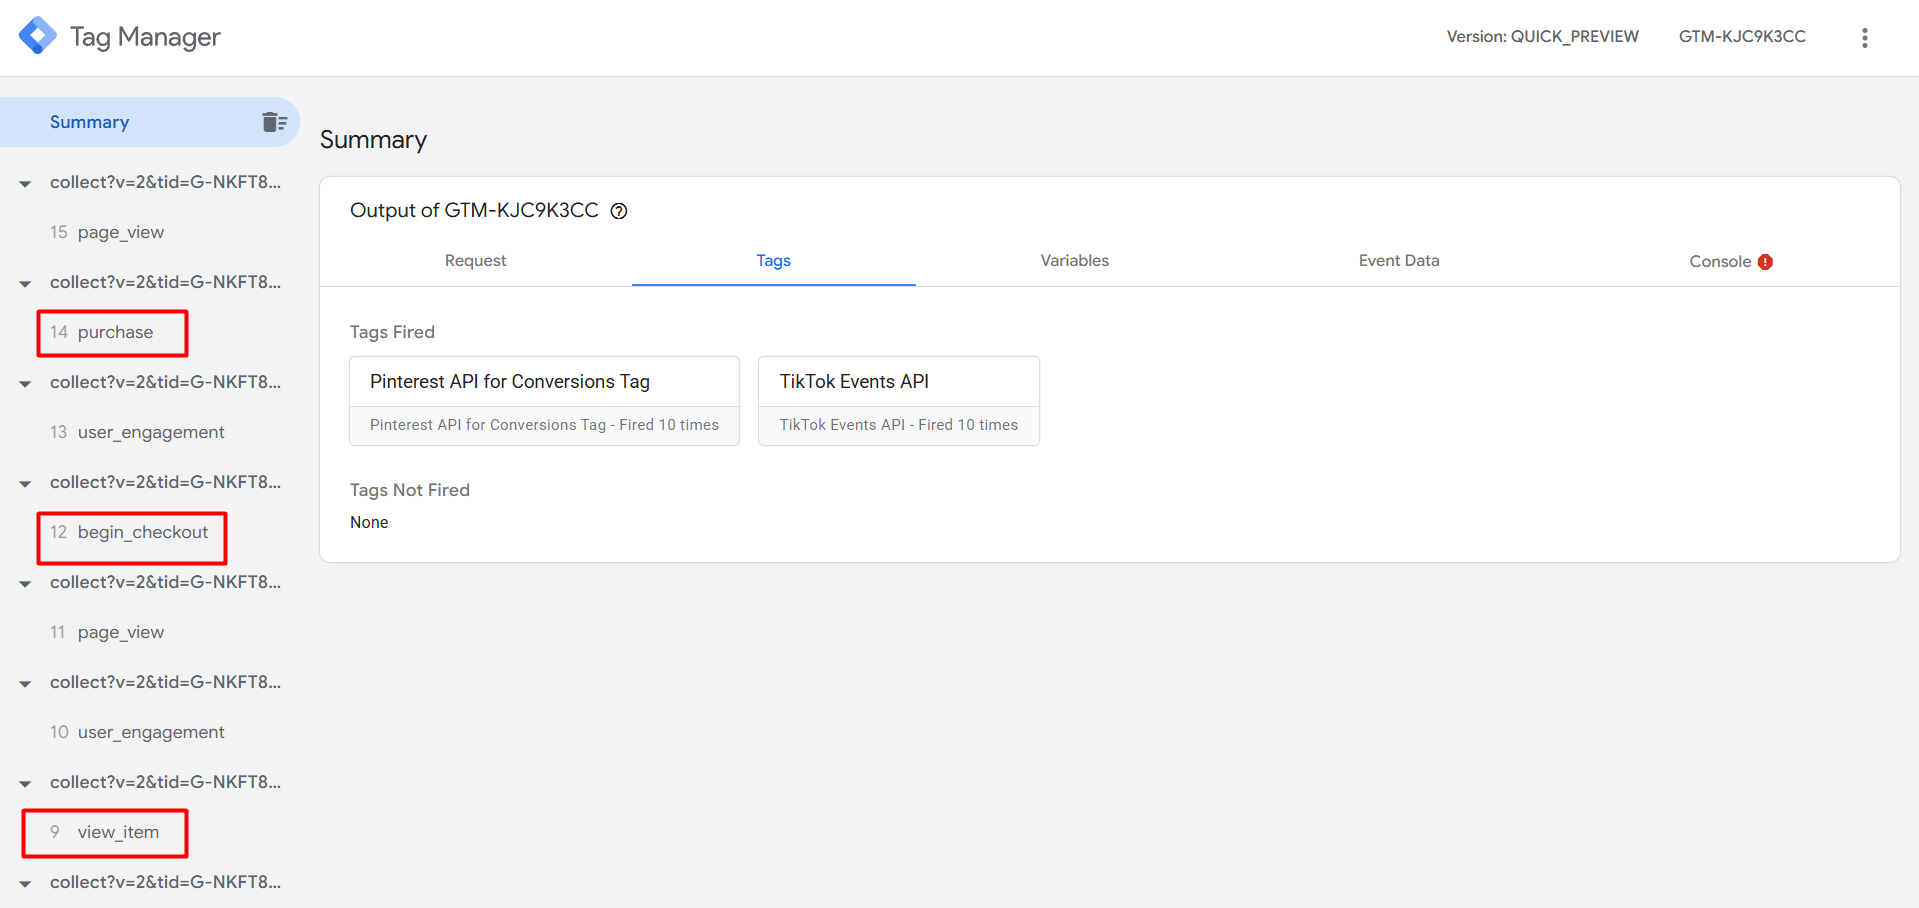Viewport: 1919px width, 908px height.
Task: Select the Tags tab
Action: click(773, 261)
